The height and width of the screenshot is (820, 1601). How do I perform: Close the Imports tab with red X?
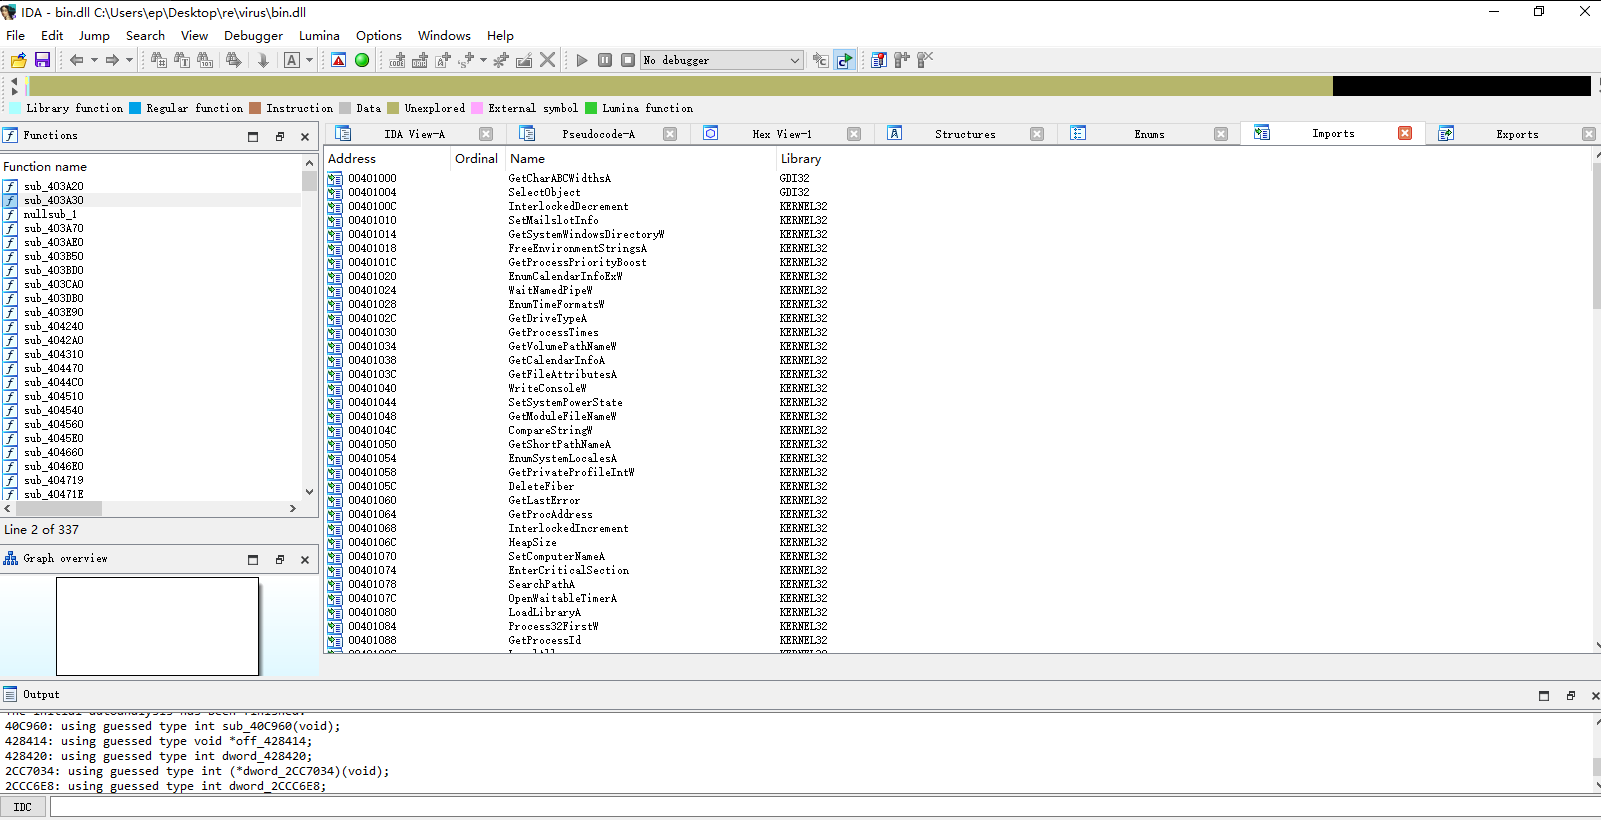(1405, 133)
